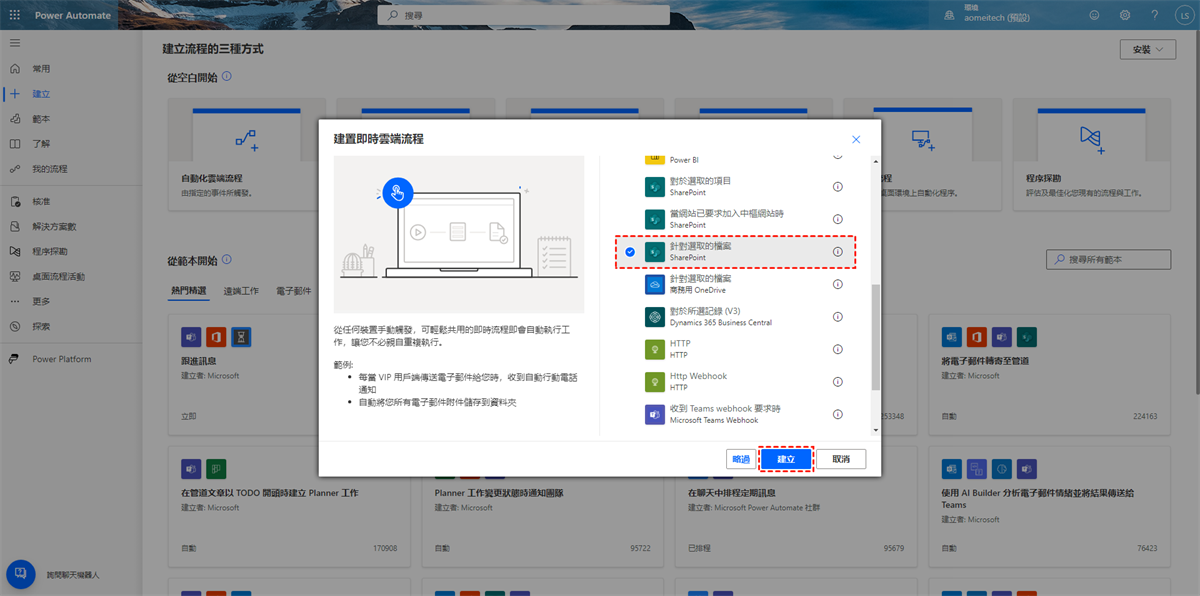Show info for 對於所選記錄 (V3) trigger
The height and width of the screenshot is (596, 1200).
point(838,317)
